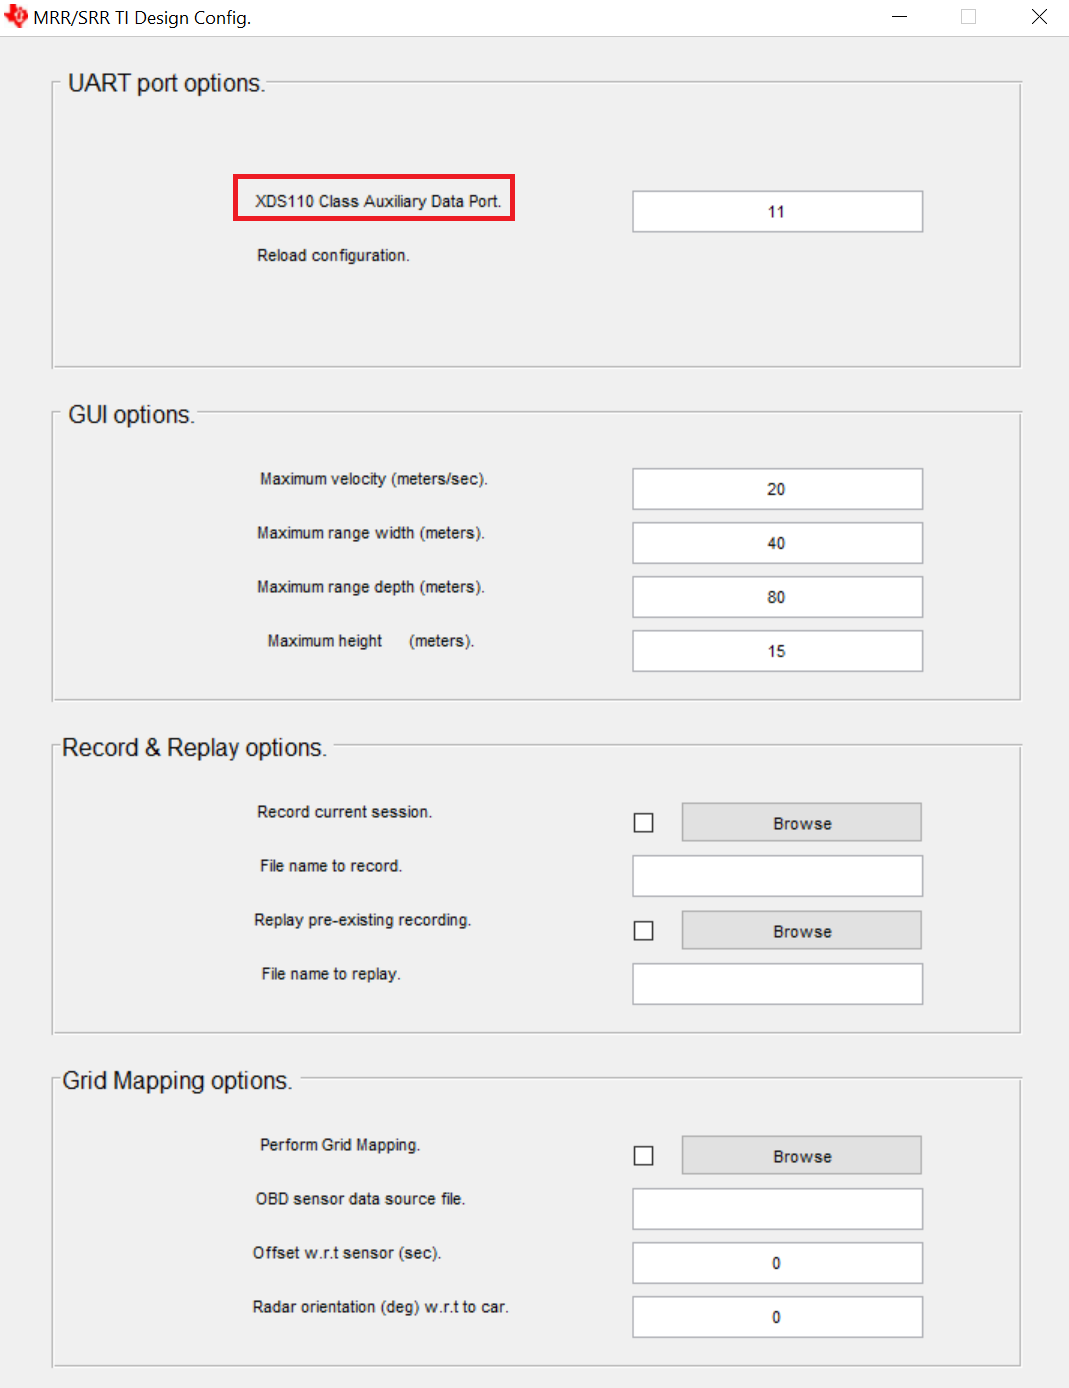The height and width of the screenshot is (1388, 1069).
Task: Click the 'Replay pre-existing recording.' label
Action: (363, 920)
